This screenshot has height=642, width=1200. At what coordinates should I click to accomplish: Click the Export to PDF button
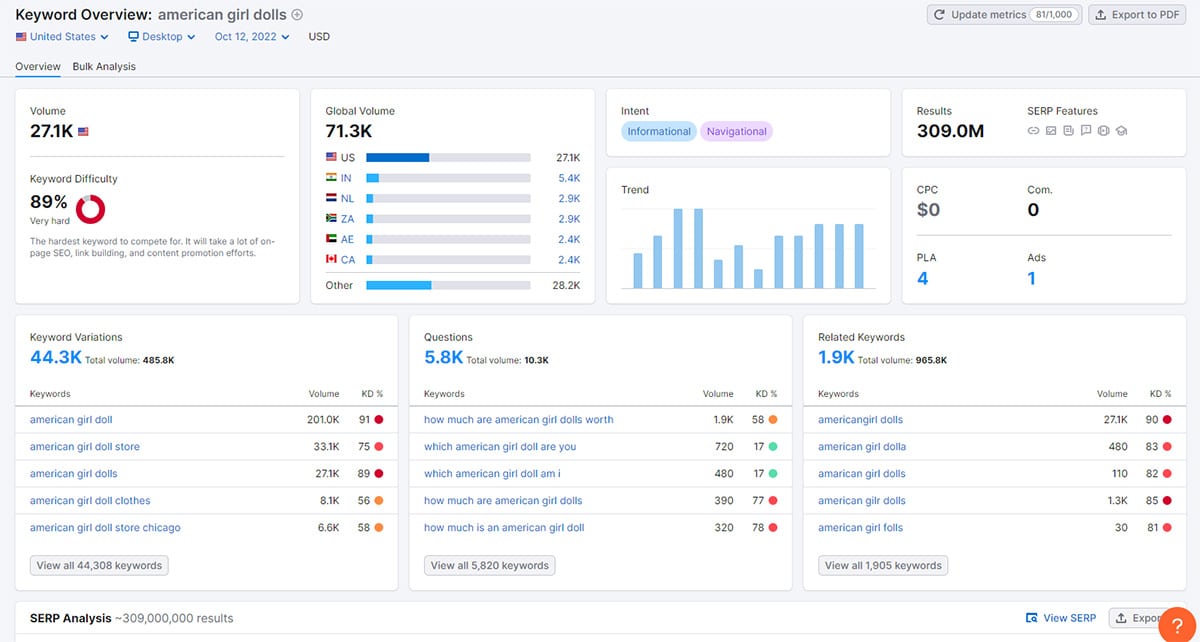coord(1136,15)
